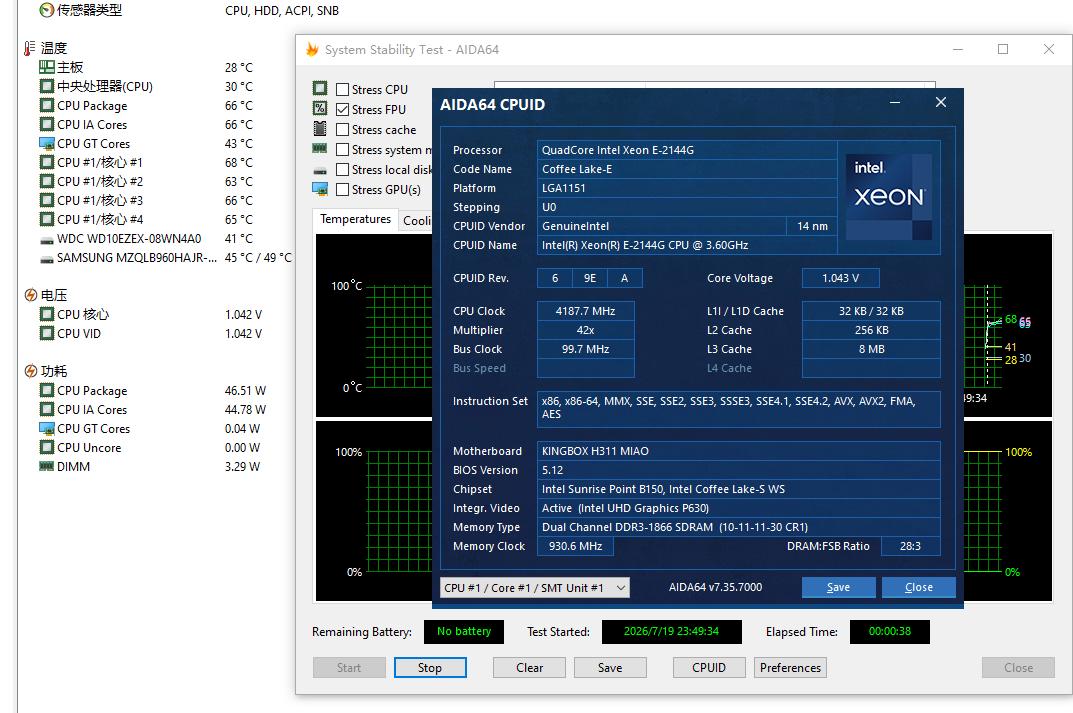Stop the running stability test
1073x713 pixels.
coord(430,668)
